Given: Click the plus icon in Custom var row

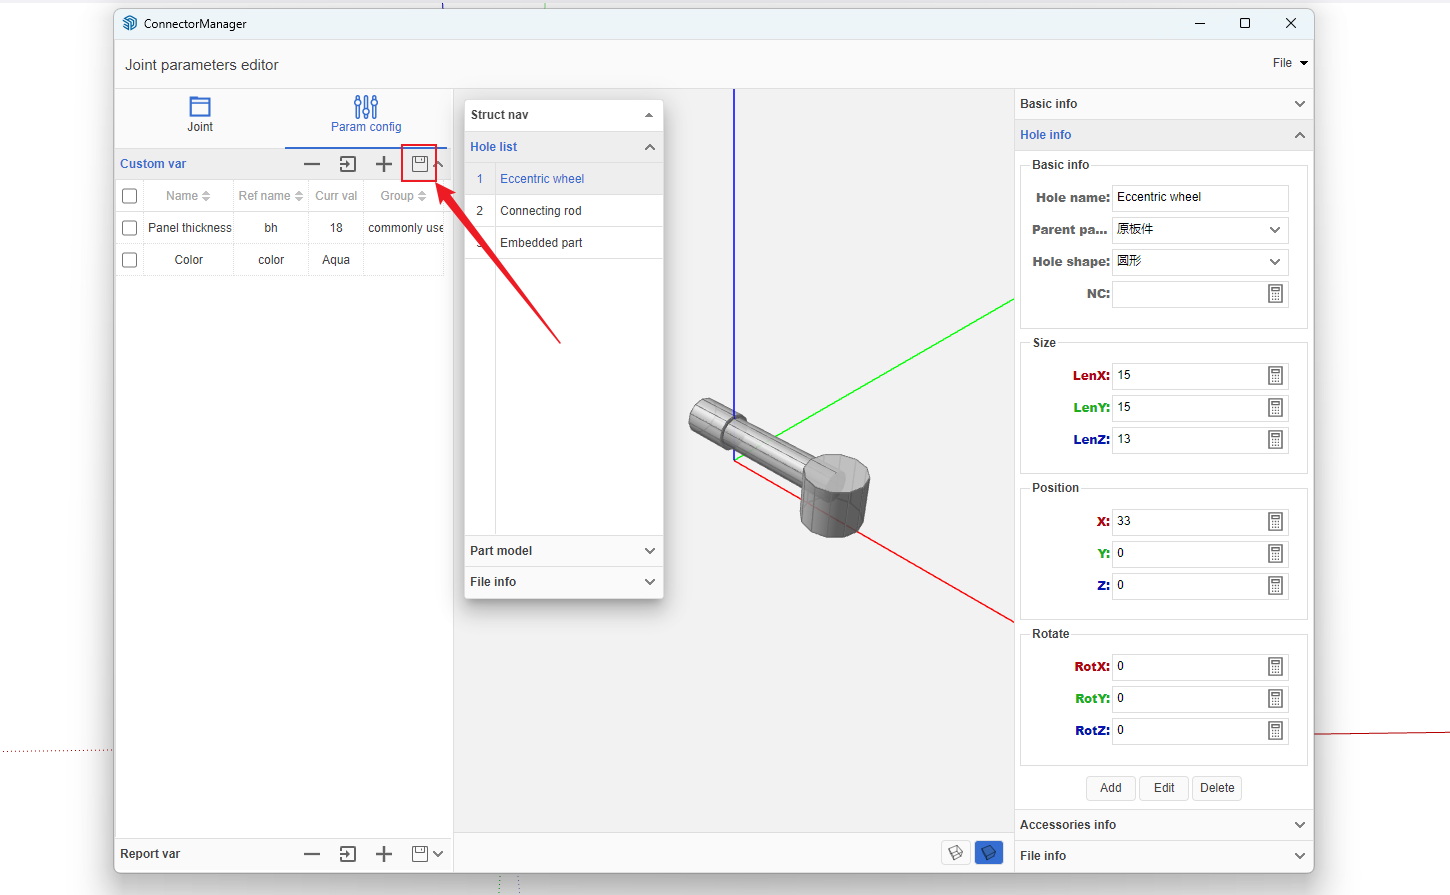Looking at the screenshot, I should point(384,164).
